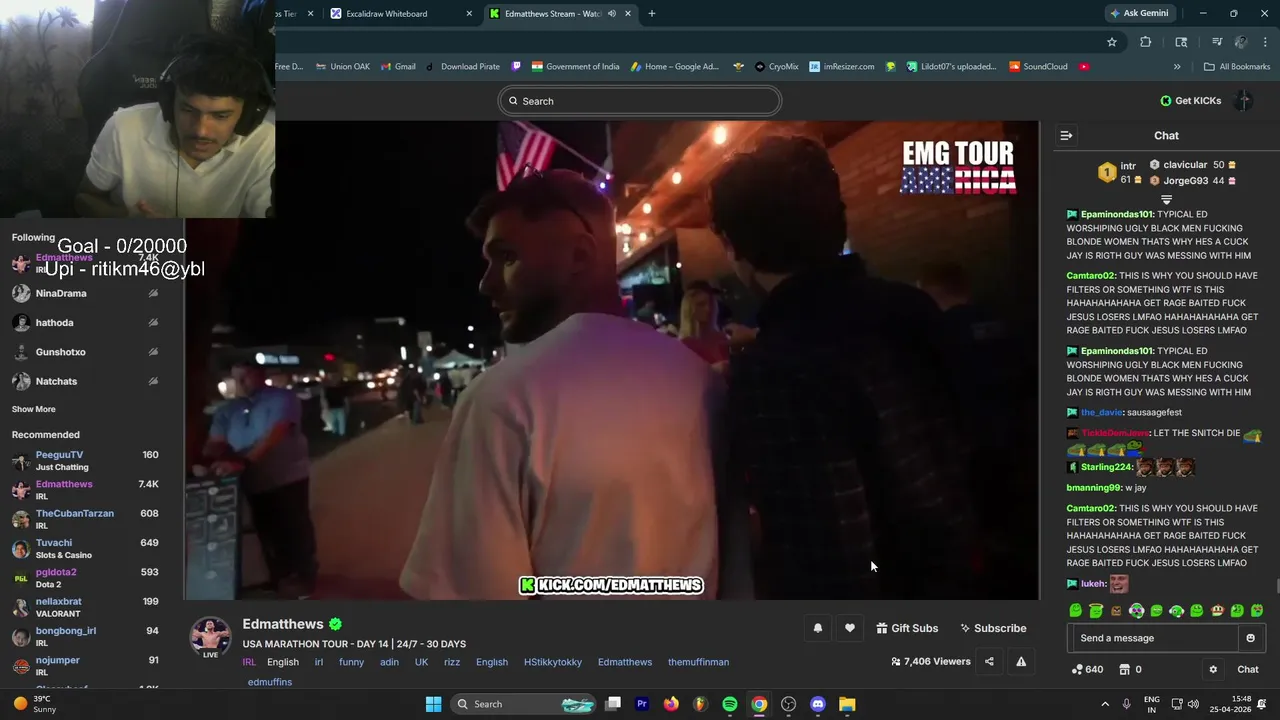Image resolution: width=1280 pixels, height=720 pixels.
Task: Open the IRL category link
Action: click(249, 662)
